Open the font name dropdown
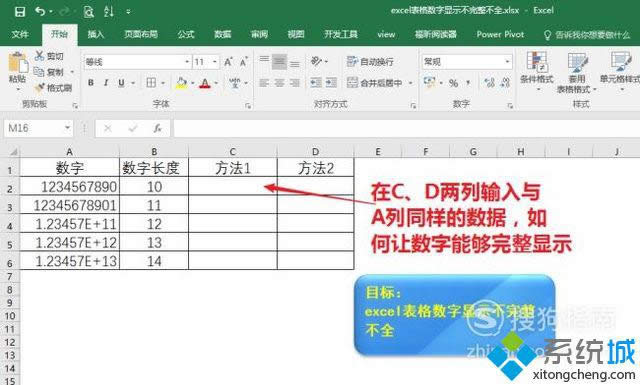This screenshot has height=385, width=640. [x=187, y=62]
